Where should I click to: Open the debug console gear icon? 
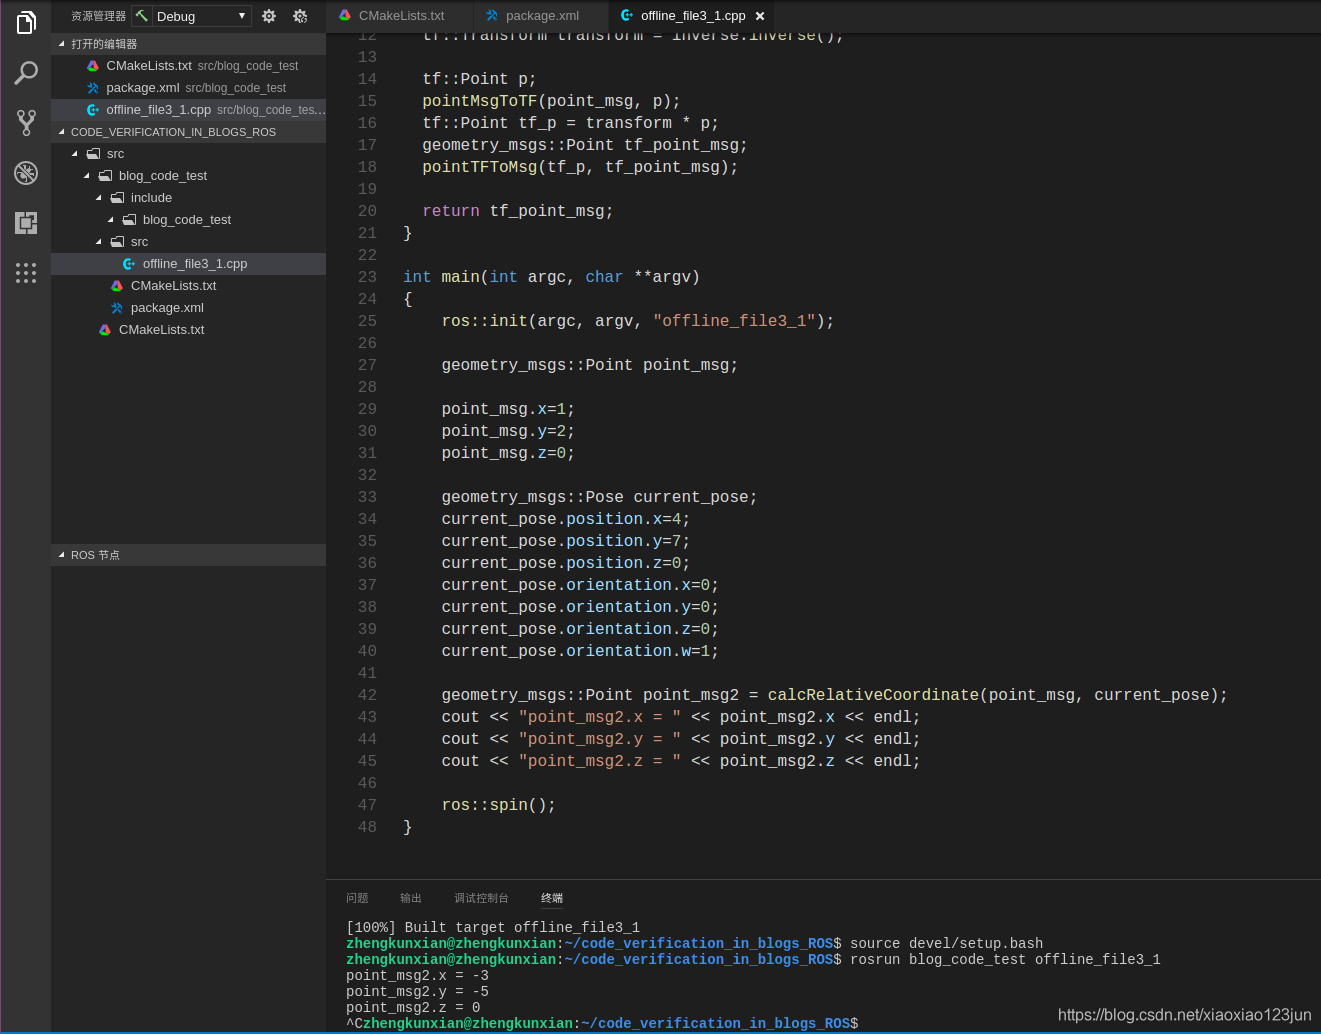[300, 16]
